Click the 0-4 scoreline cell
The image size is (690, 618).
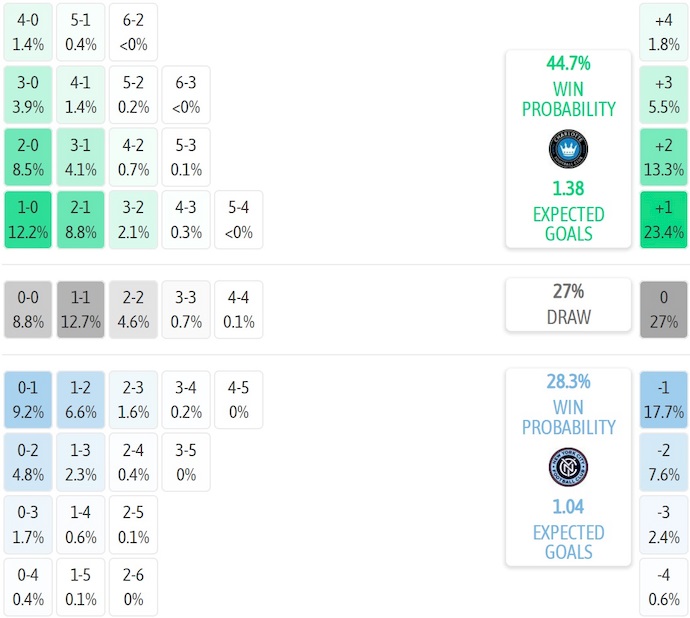tap(28, 587)
